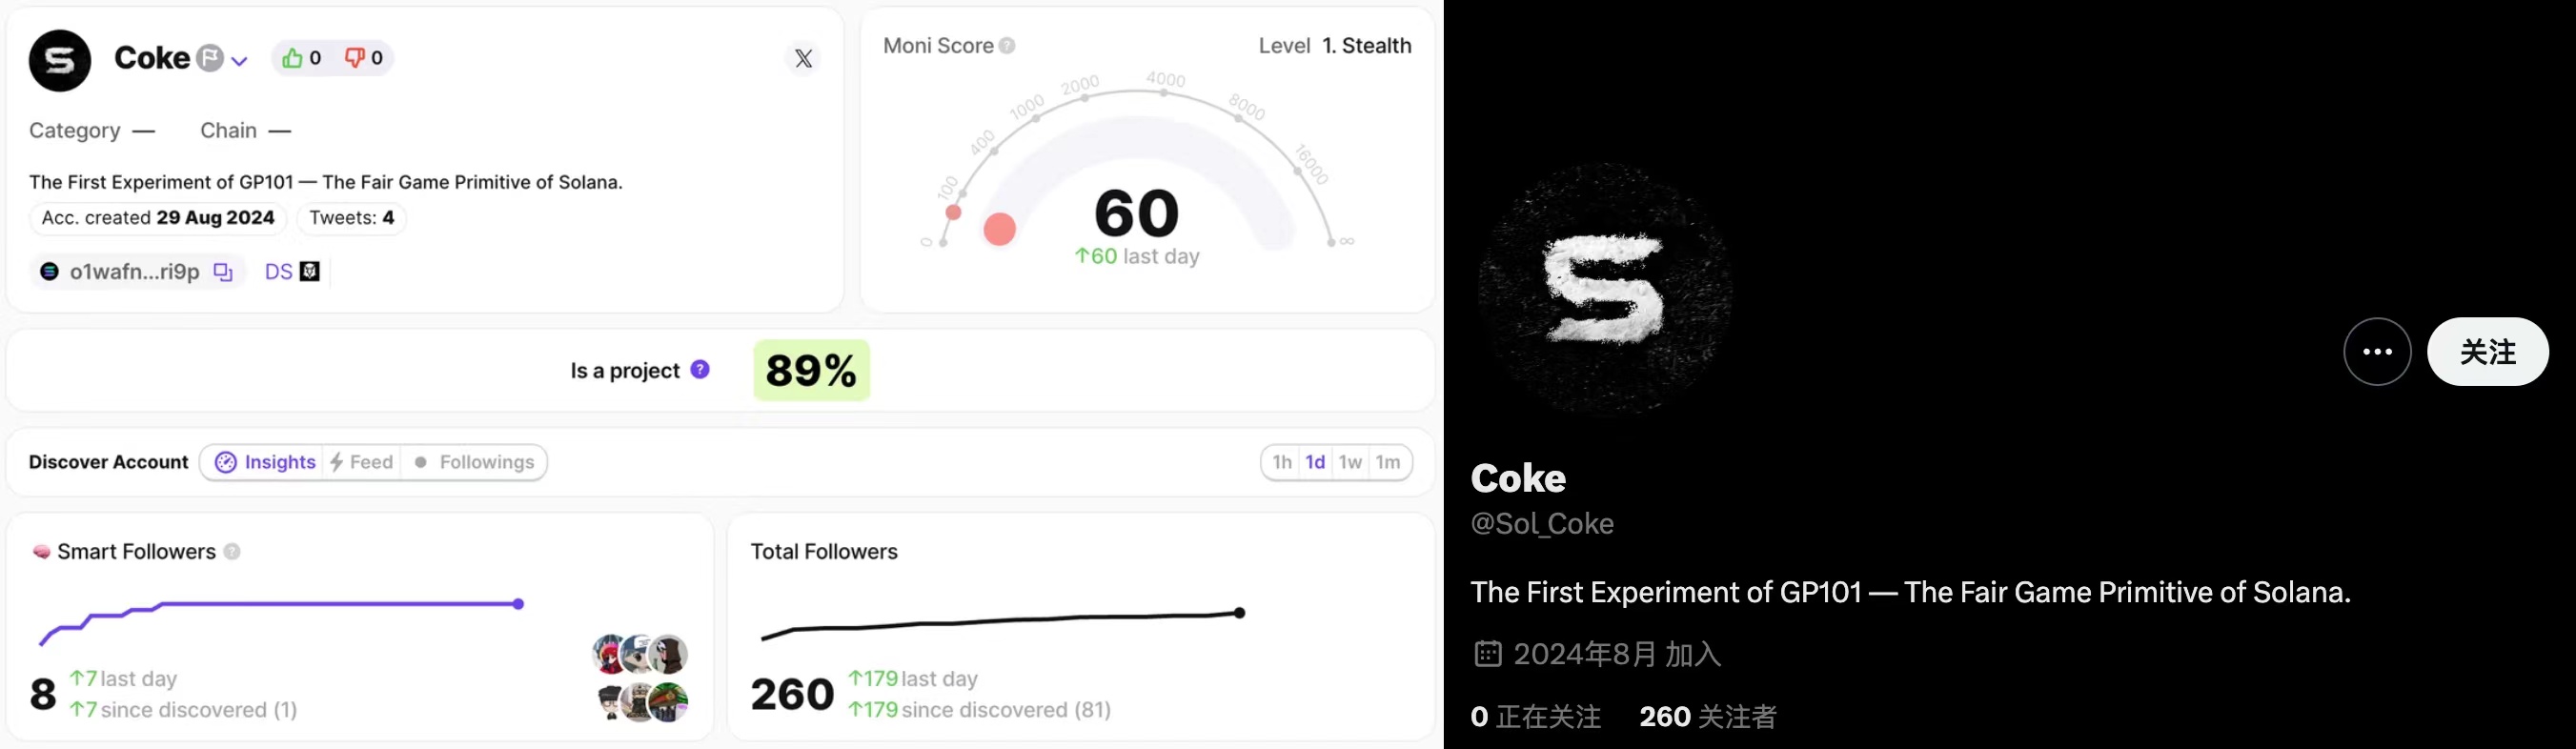Switch to the Feed tab
2576x749 pixels.
(362, 462)
